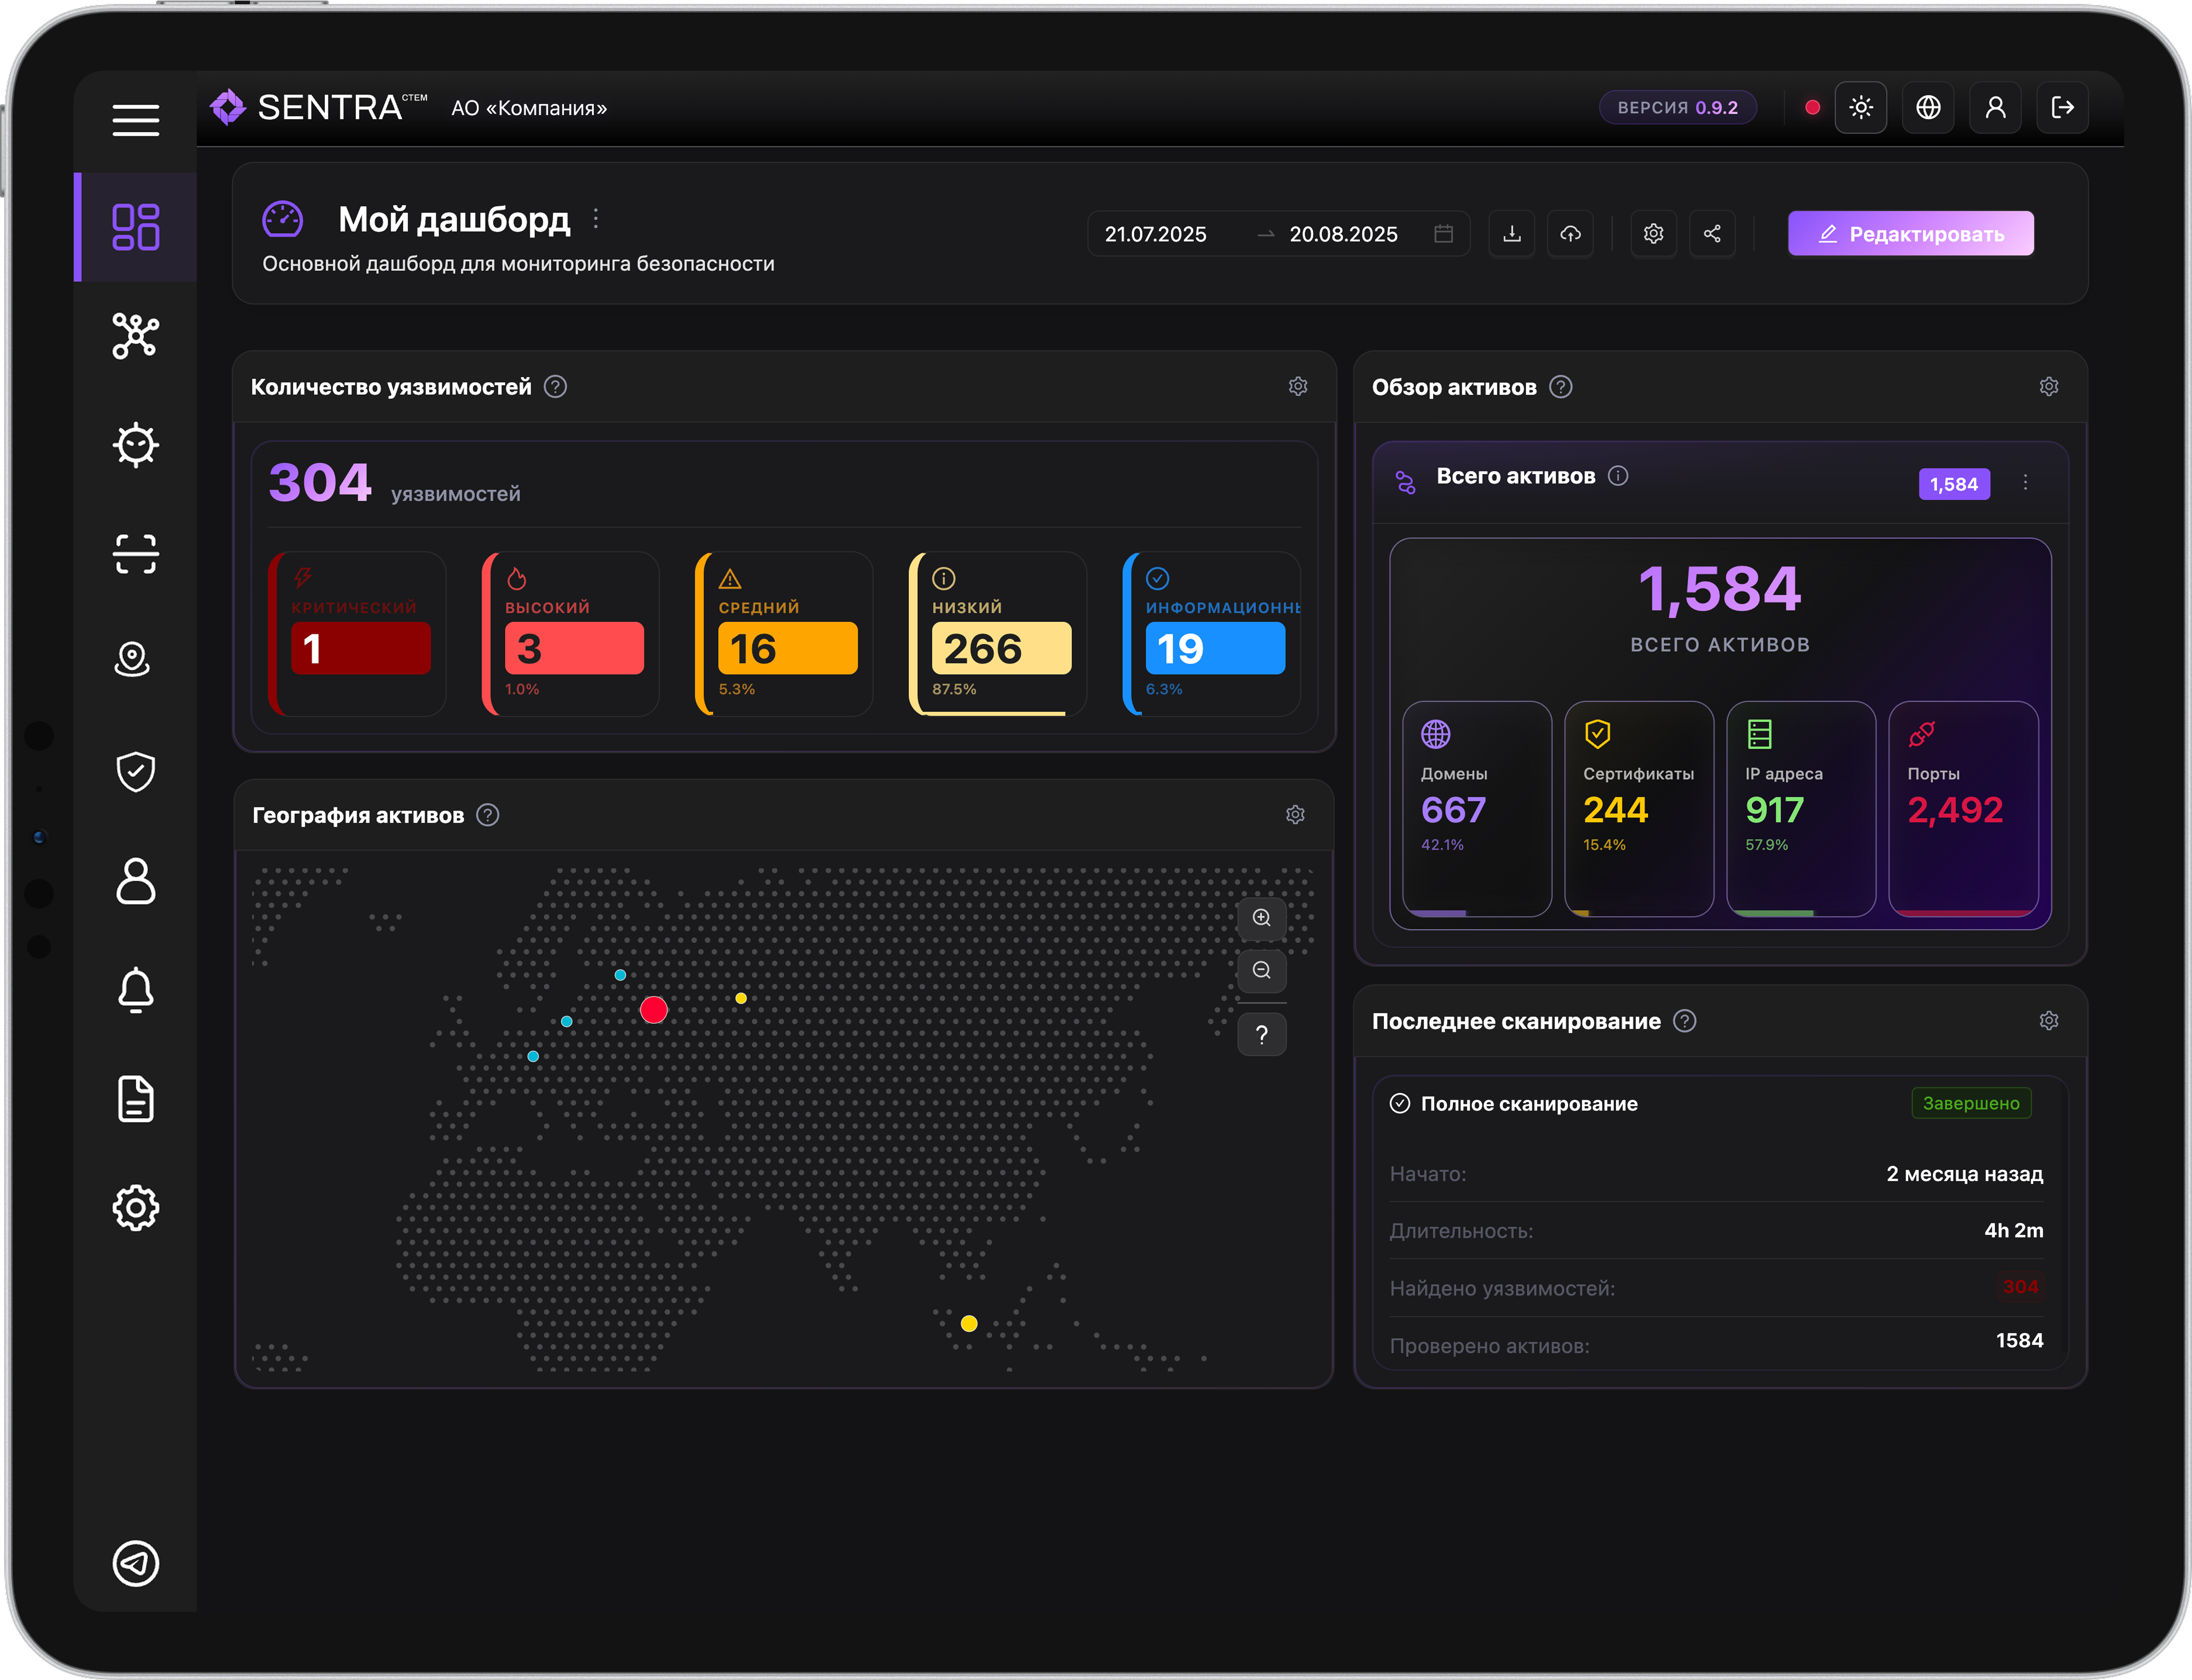The width and height of the screenshot is (2192, 1680).
Task: Click the 4h 2m duration value
Action: tap(2014, 1231)
